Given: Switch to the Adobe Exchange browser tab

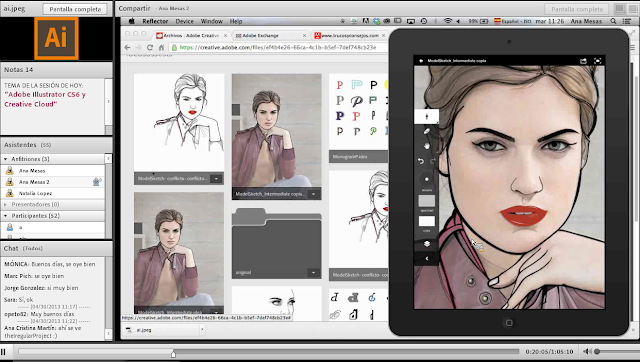Looking at the screenshot, I should [x=270, y=36].
